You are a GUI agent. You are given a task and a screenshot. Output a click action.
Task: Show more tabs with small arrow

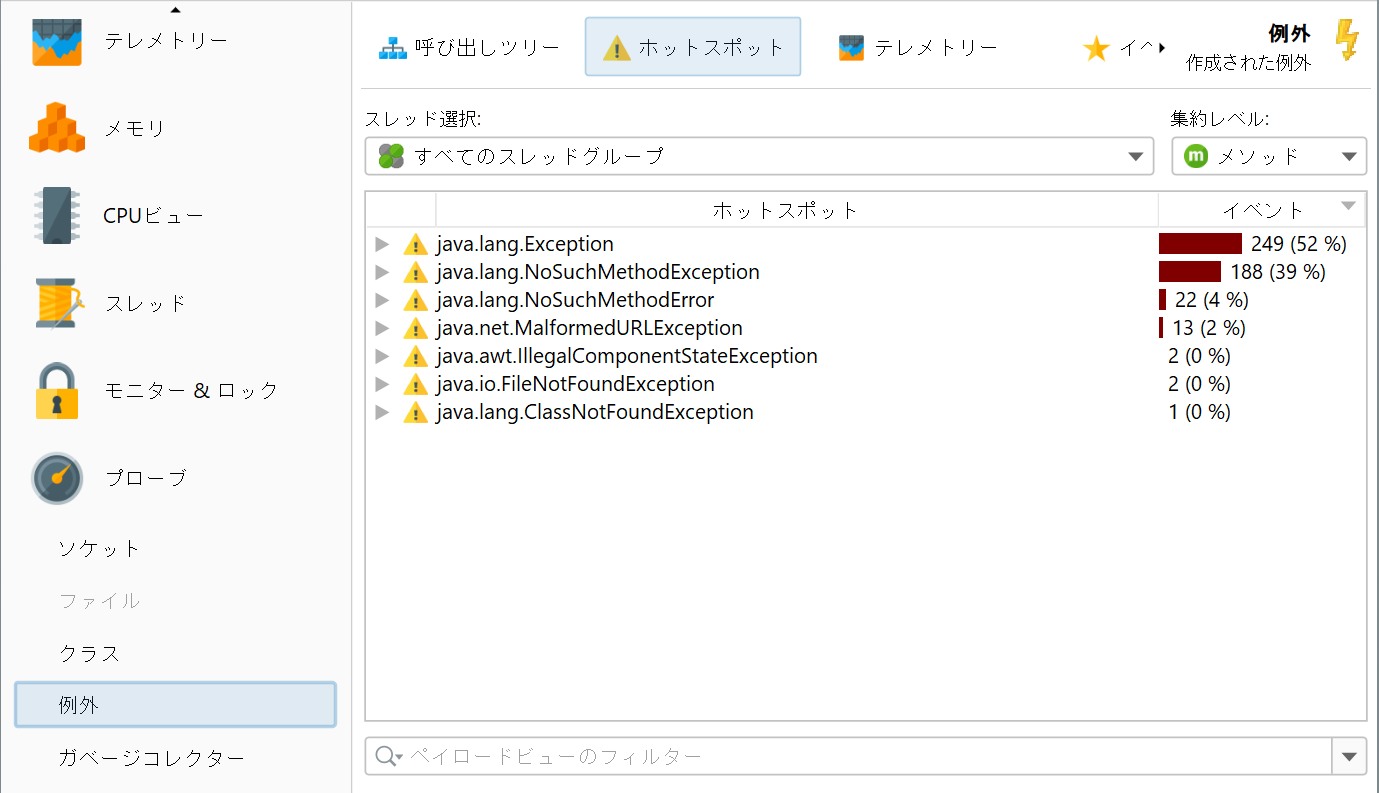tap(1163, 47)
